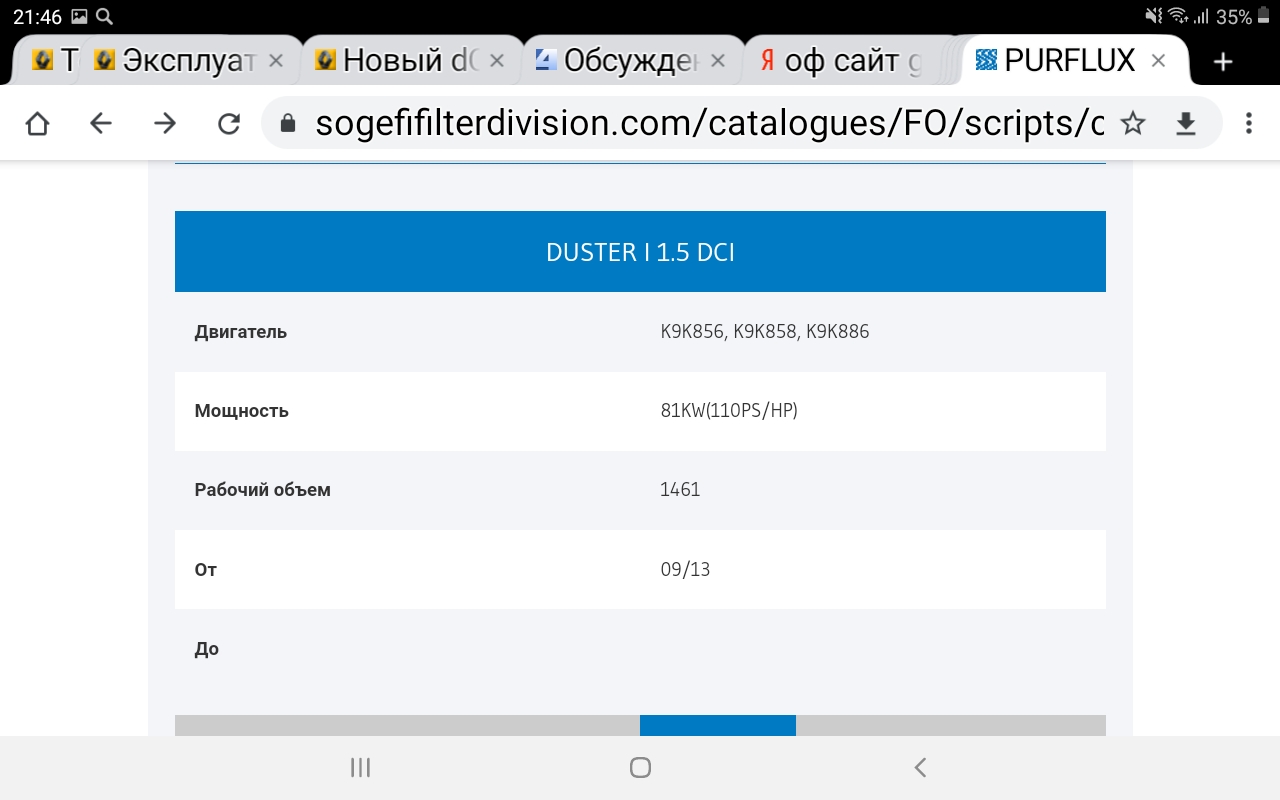Image resolution: width=1280 pixels, height=800 pixels.
Task: Switch to the Обсужден tab
Action: [631, 61]
